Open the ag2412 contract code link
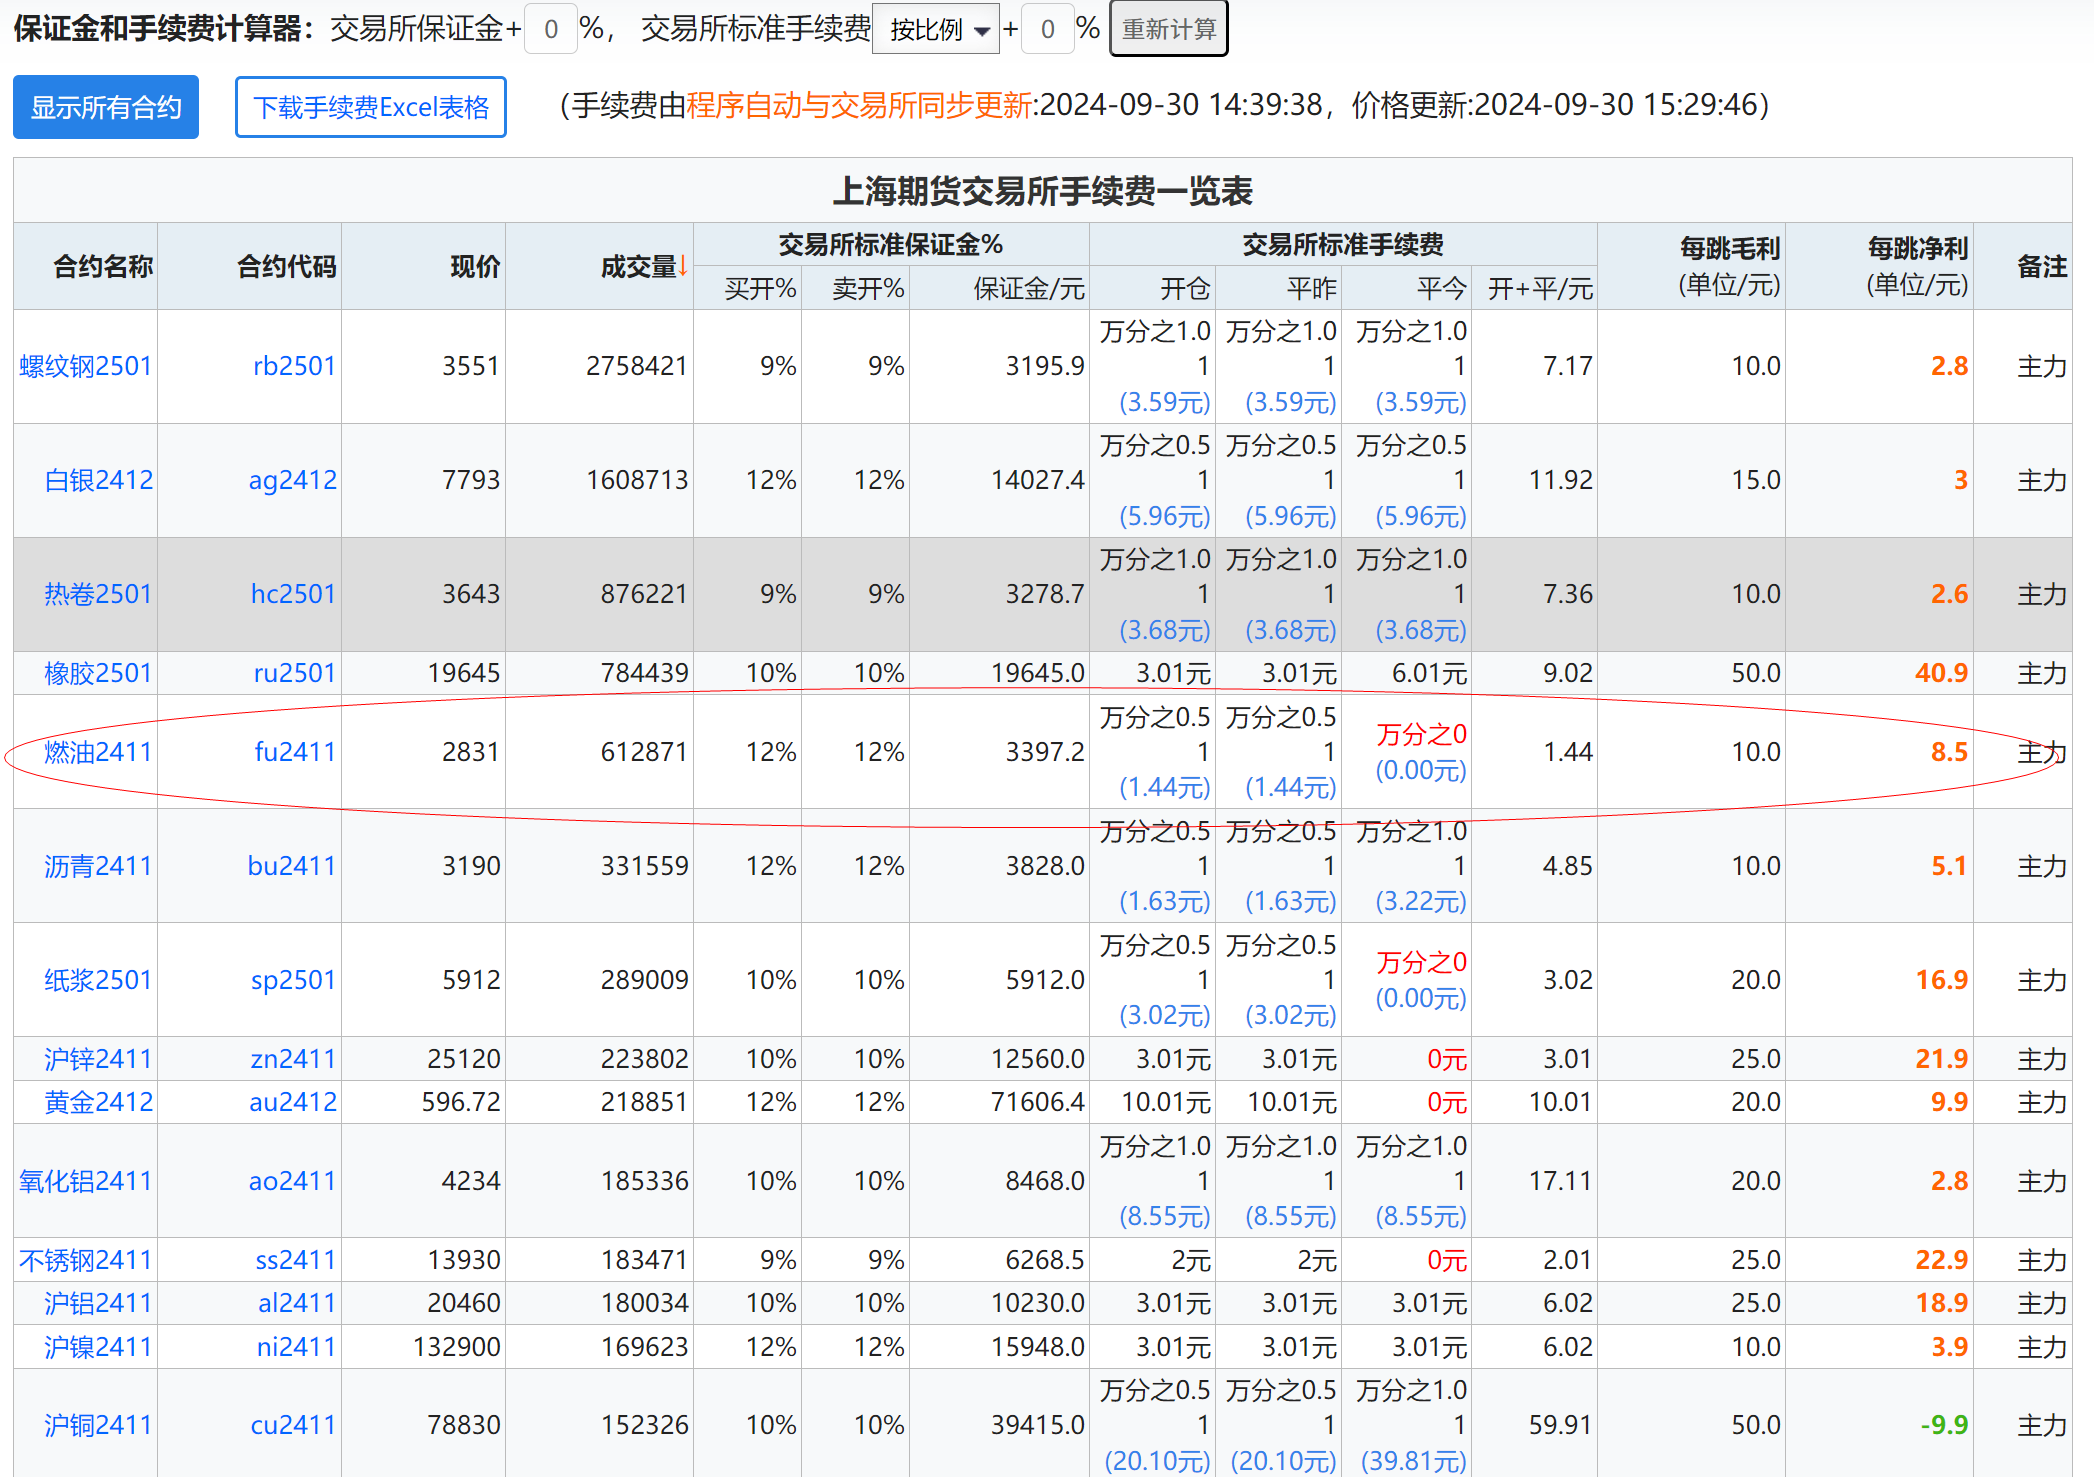2094x1477 pixels. (x=292, y=480)
